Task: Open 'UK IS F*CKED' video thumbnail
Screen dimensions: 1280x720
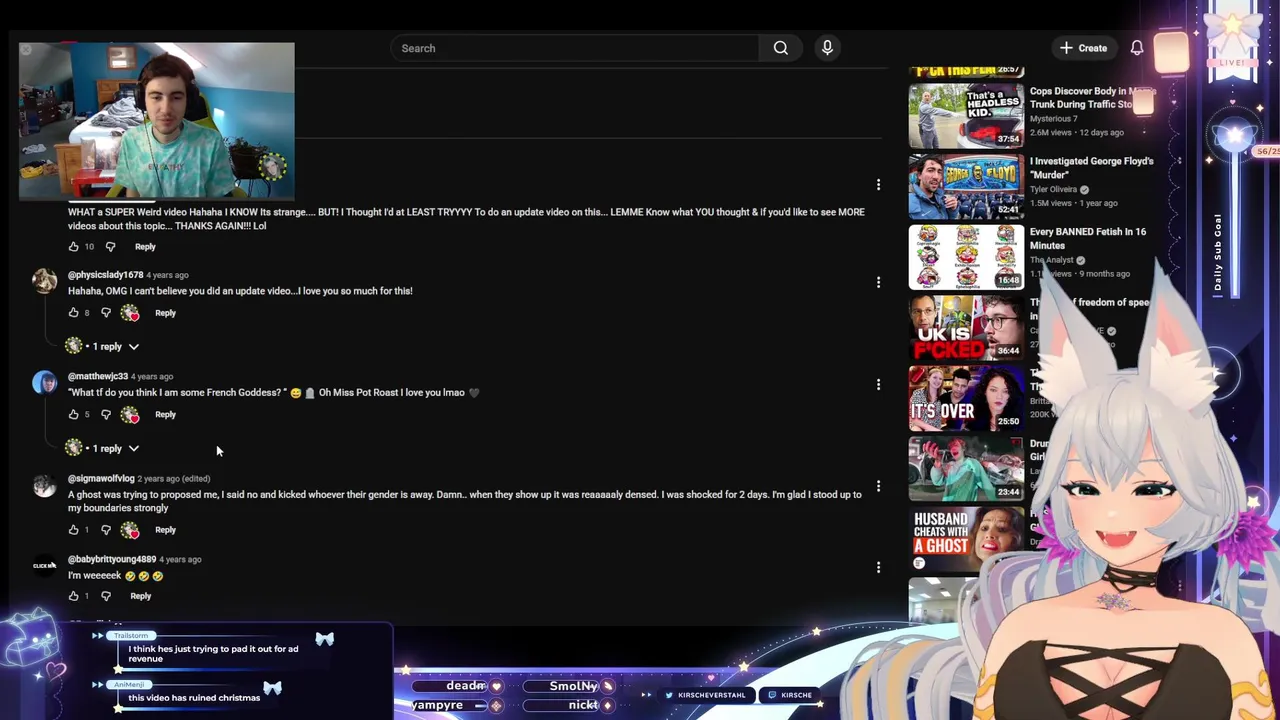Action: point(966,327)
